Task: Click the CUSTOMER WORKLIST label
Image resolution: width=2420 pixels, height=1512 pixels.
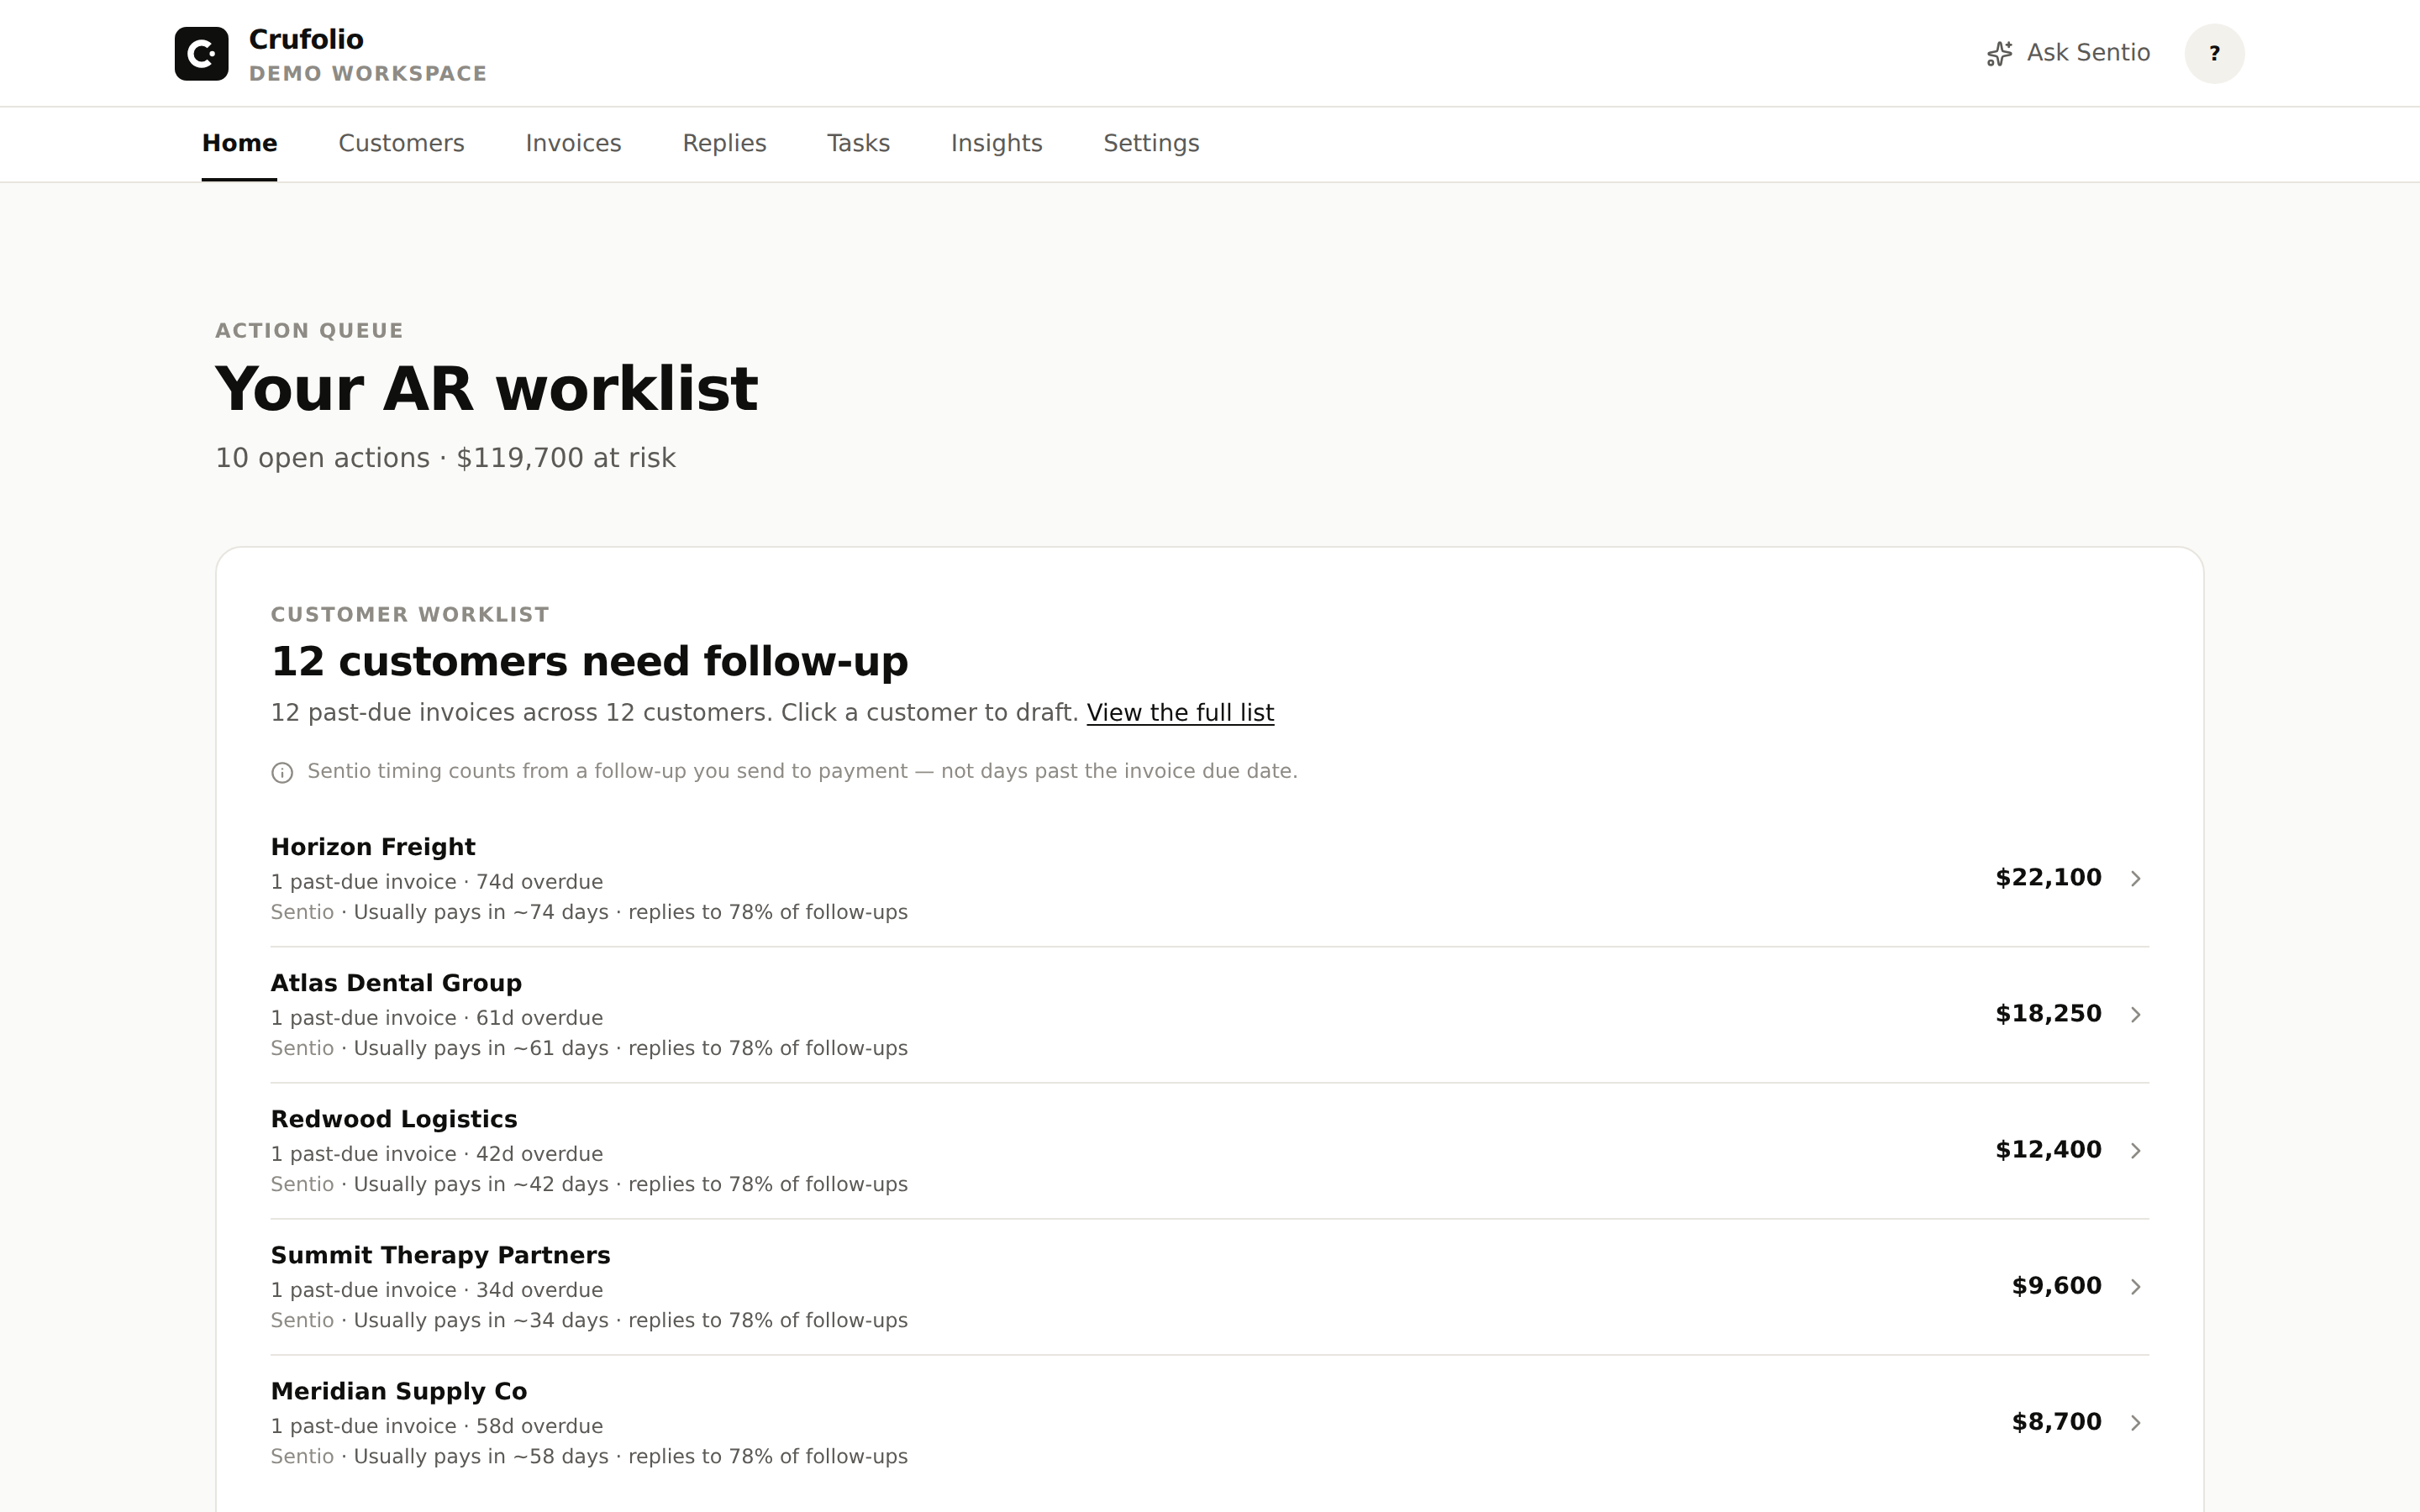Action: (410, 615)
